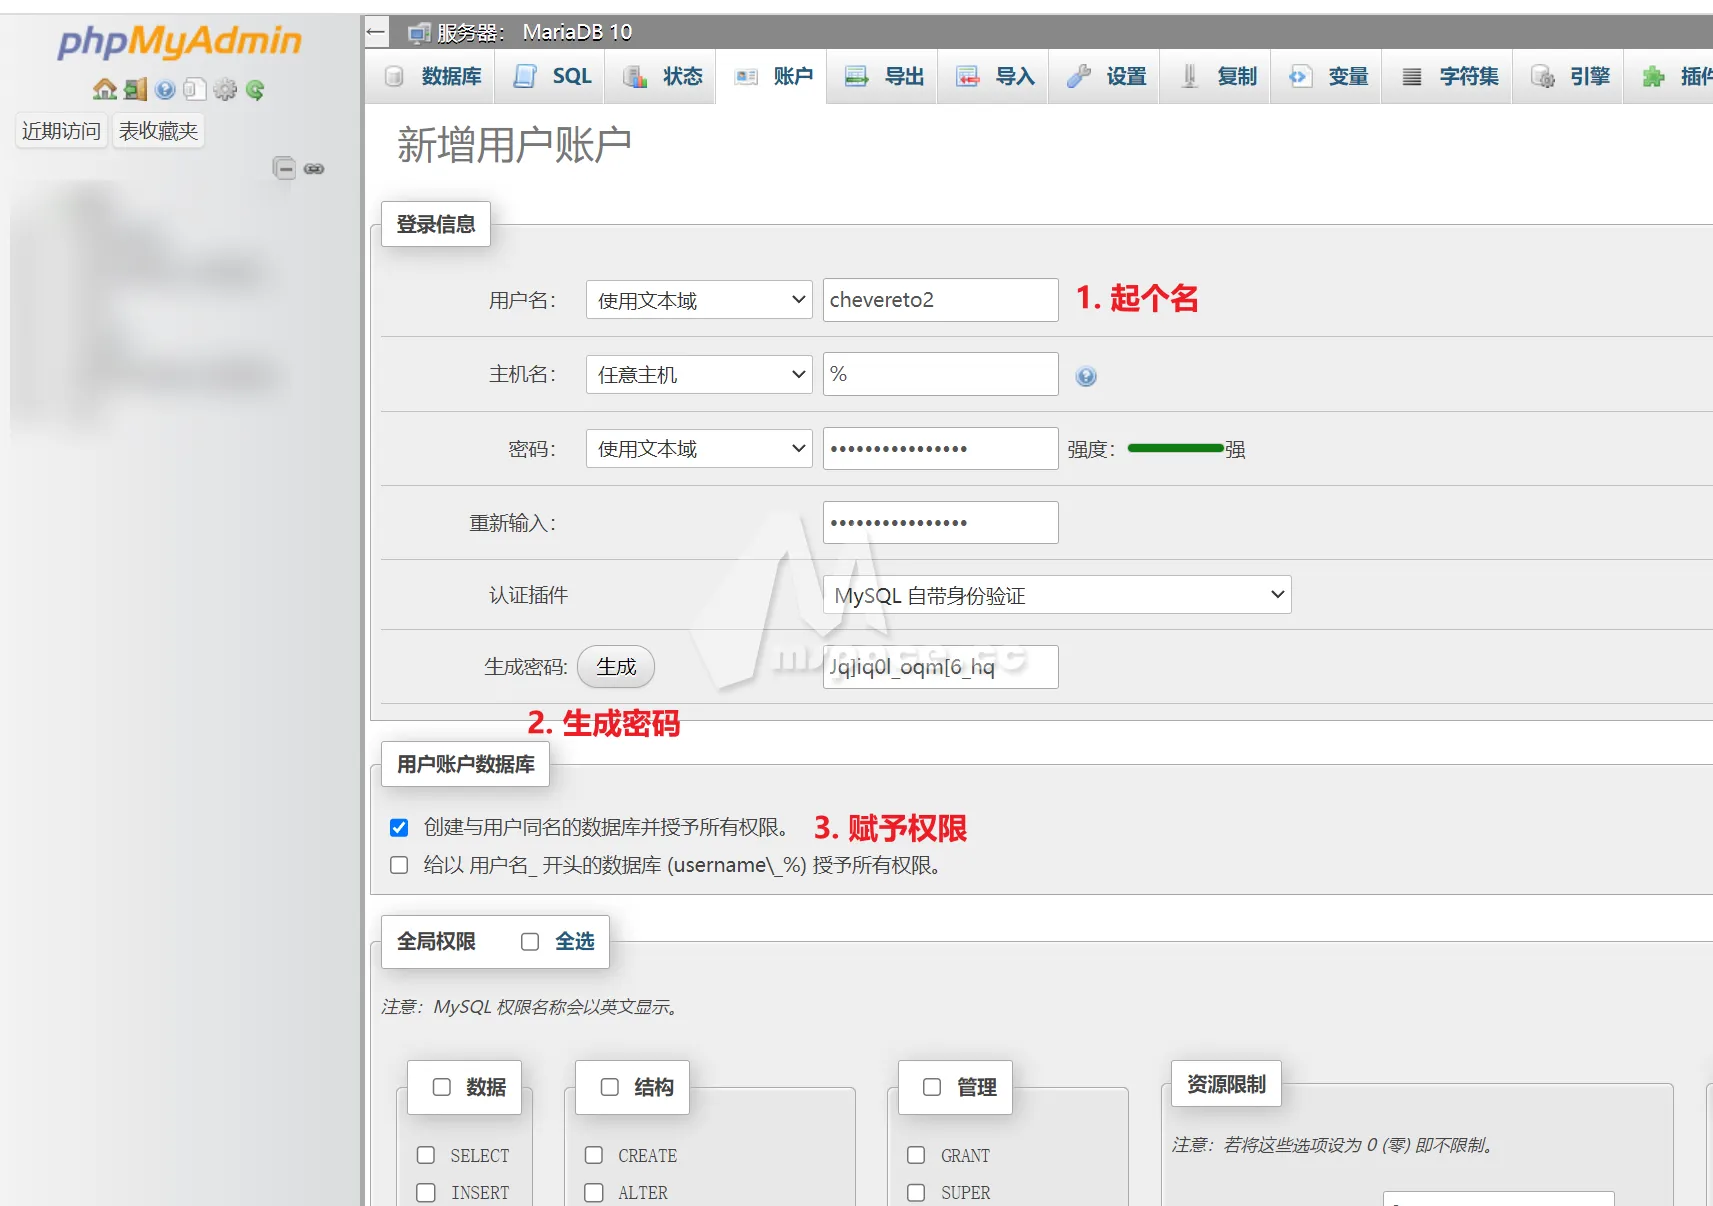Screen dimensions: 1713x1206
Task: Click the server icon in breadcrumb
Action: click(420, 33)
